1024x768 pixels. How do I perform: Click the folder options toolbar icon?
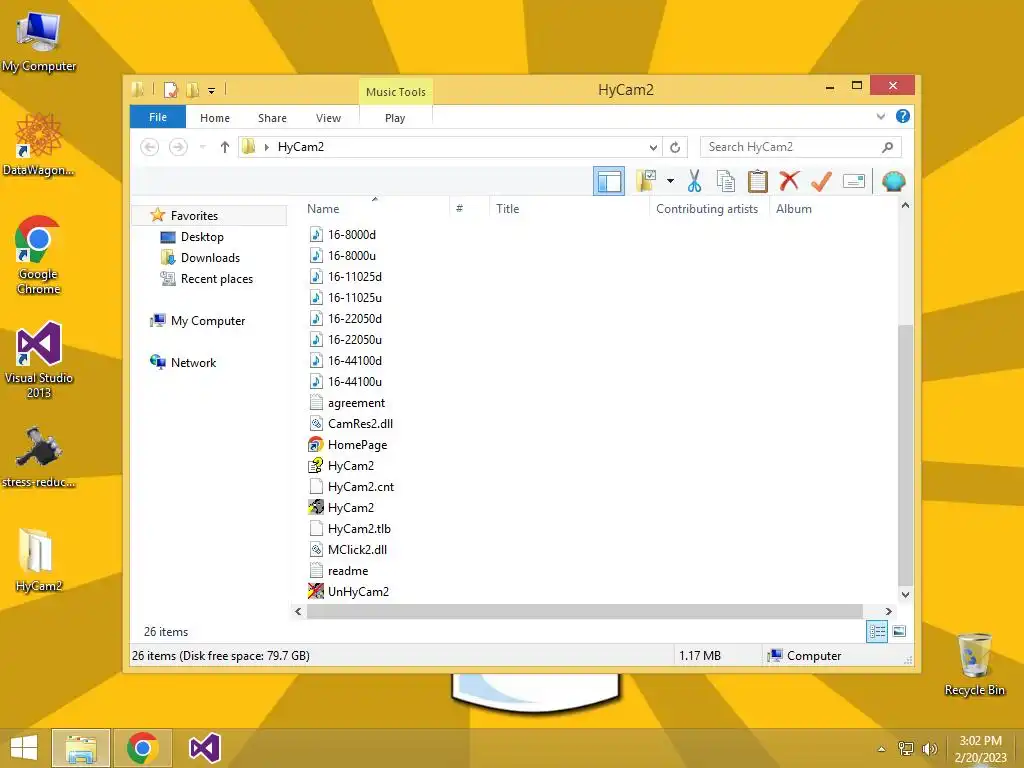pos(646,181)
